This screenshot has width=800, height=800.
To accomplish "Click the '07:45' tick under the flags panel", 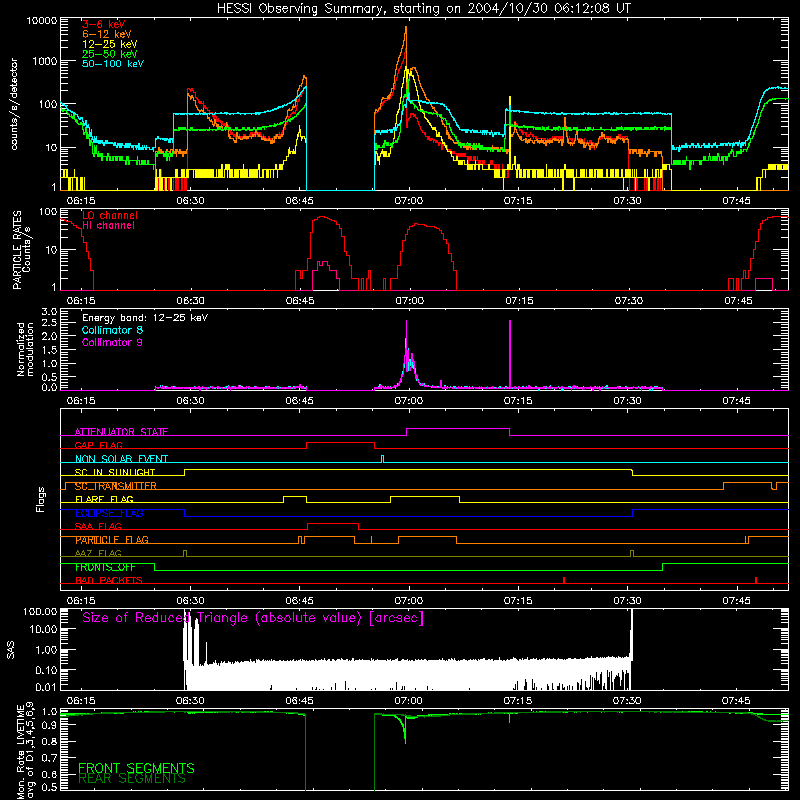I will [737, 601].
